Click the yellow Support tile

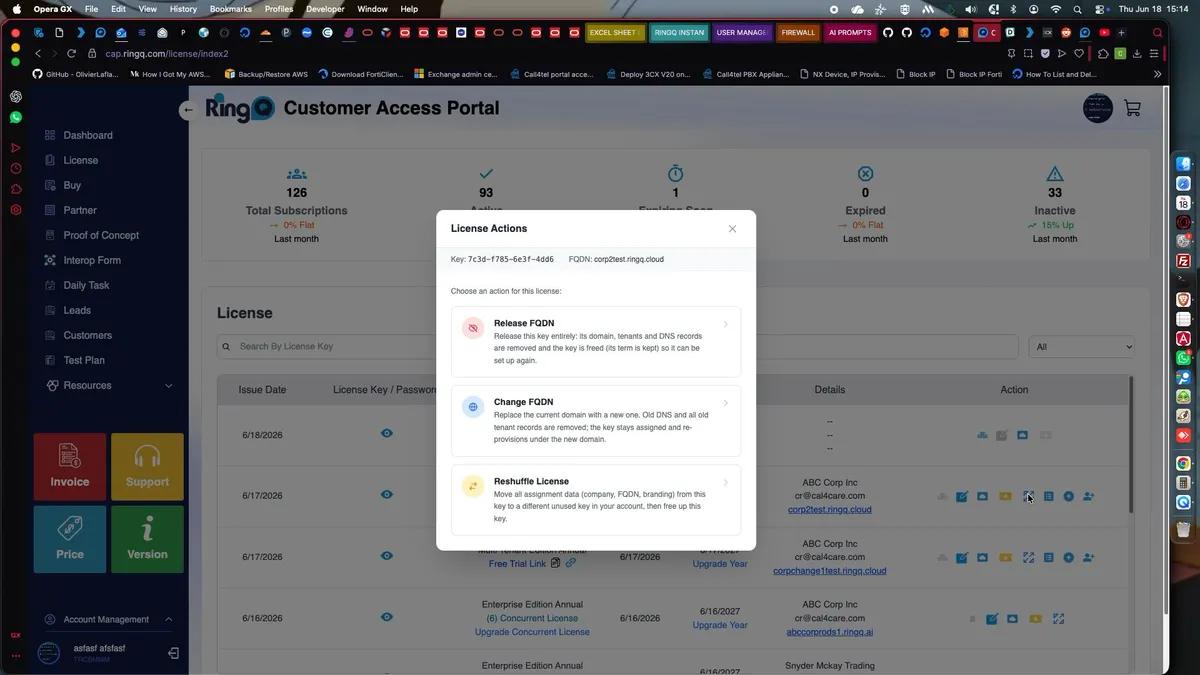click(147, 467)
